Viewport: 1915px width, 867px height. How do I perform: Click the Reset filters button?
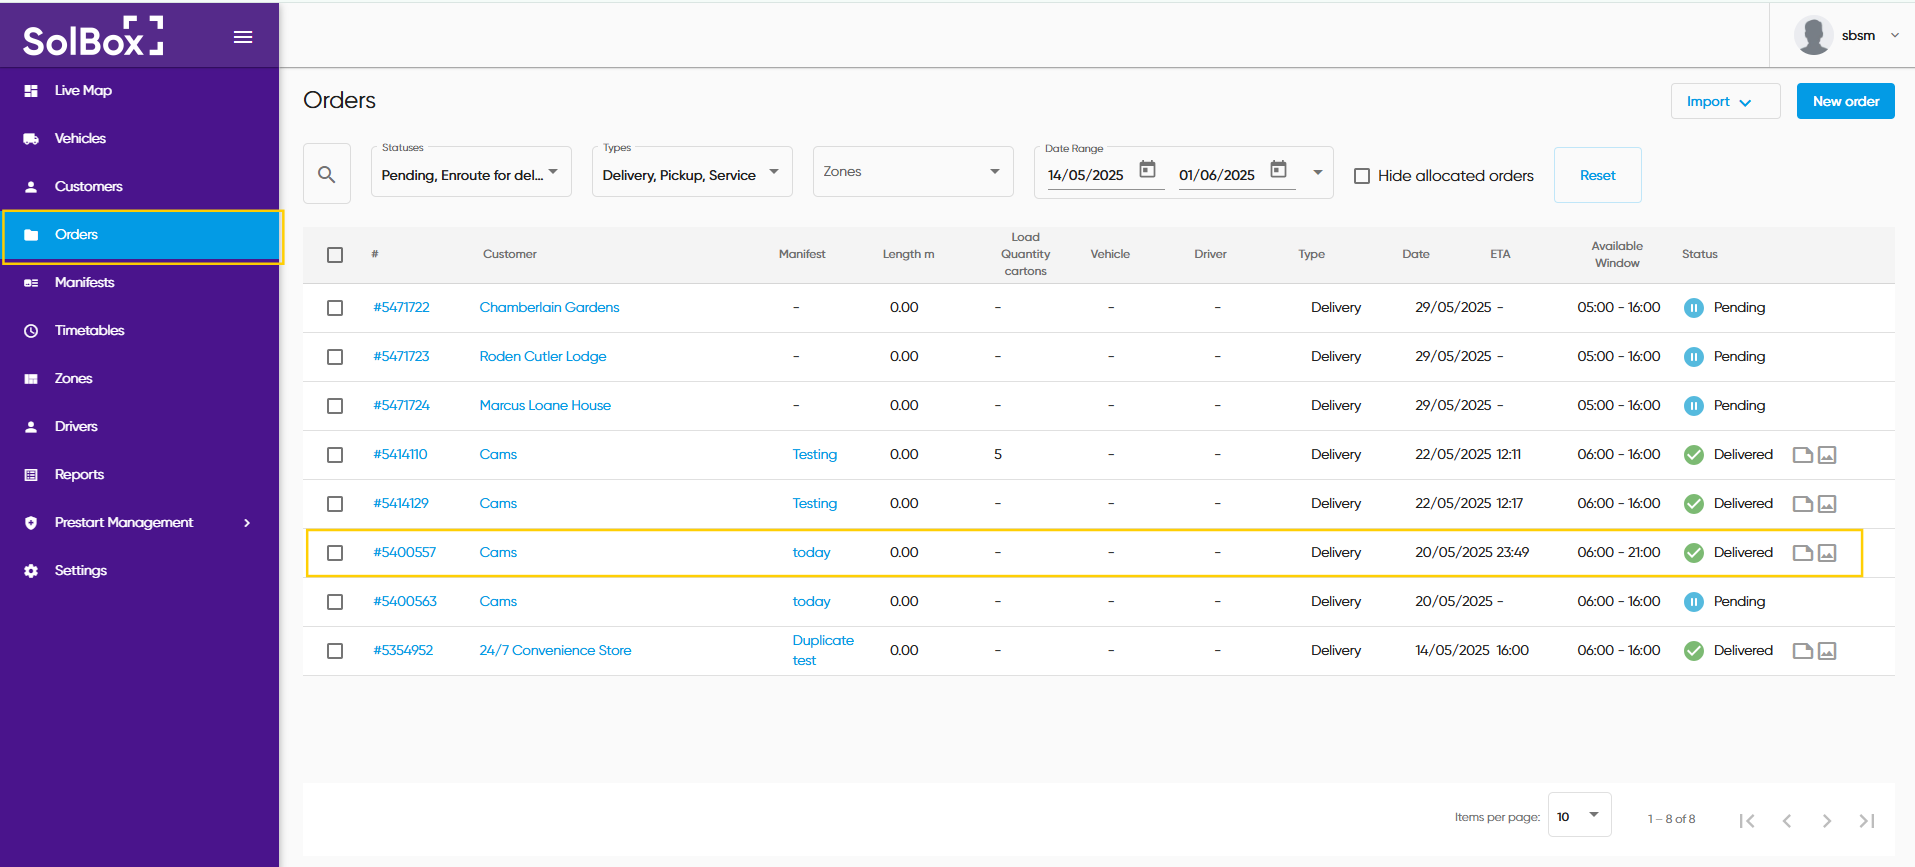pyautogui.click(x=1597, y=175)
